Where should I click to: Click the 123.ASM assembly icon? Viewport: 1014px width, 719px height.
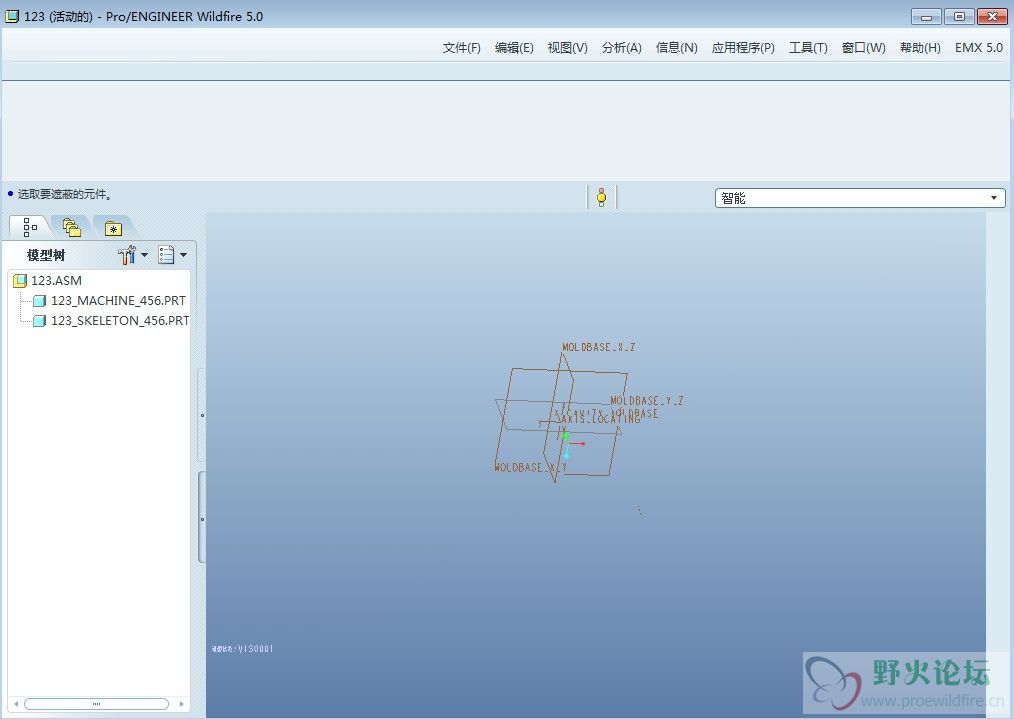pyautogui.click(x=20, y=281)
